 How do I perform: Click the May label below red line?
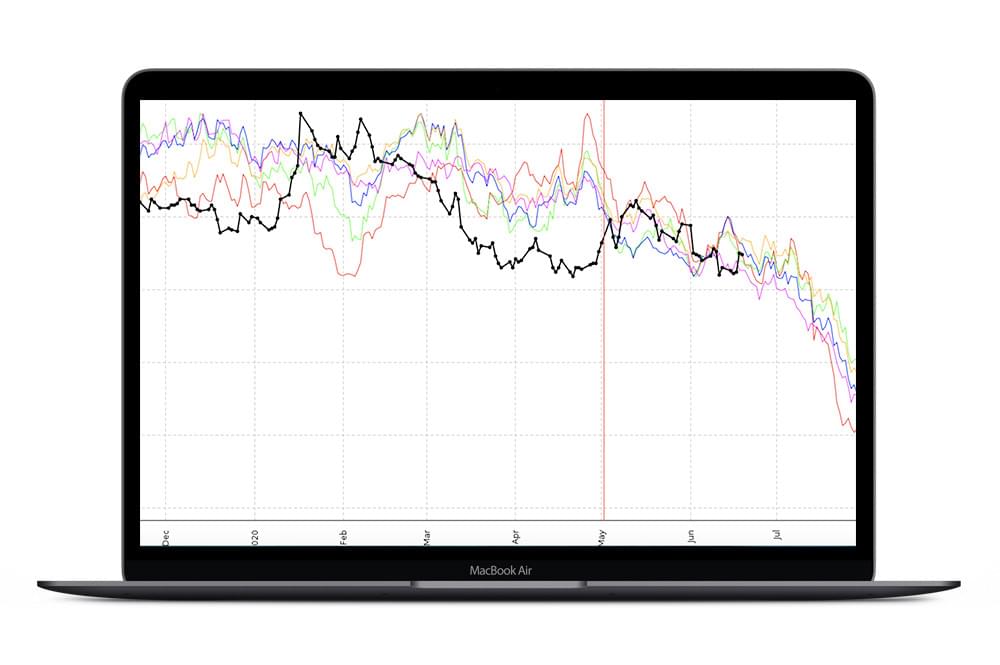tap(602, 535)
